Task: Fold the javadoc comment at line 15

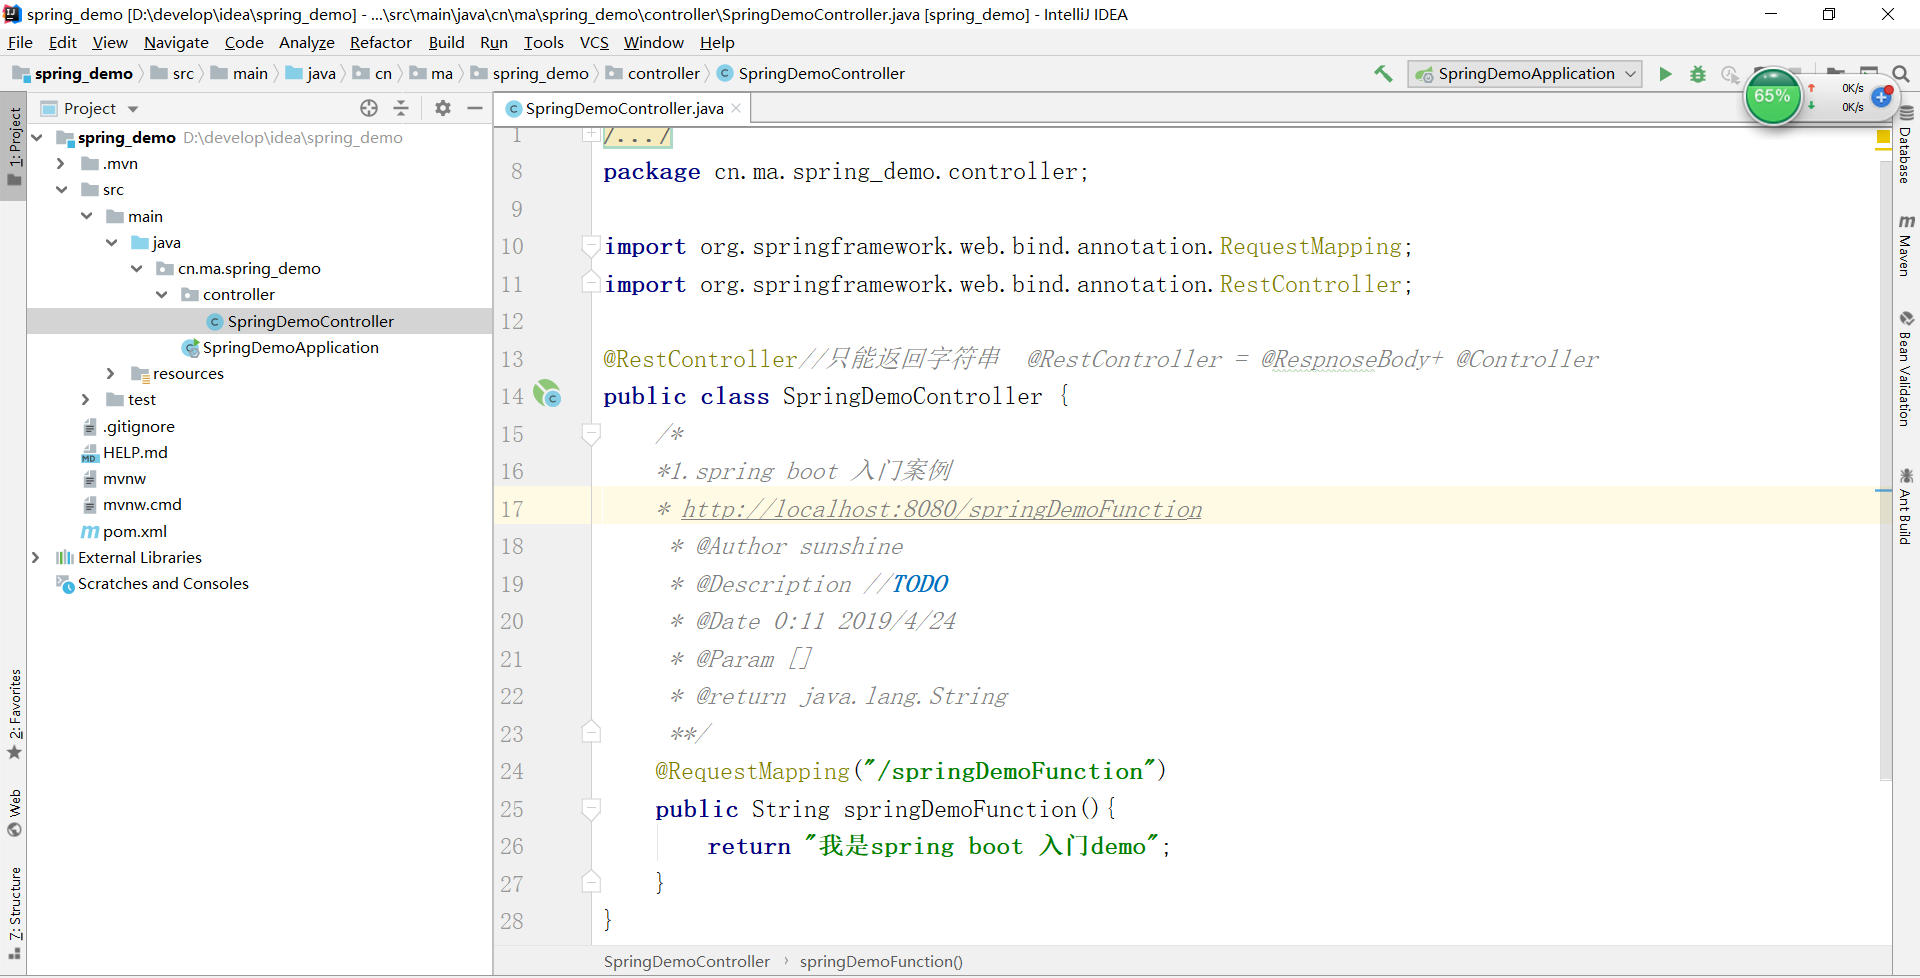Action: point(591,433)
